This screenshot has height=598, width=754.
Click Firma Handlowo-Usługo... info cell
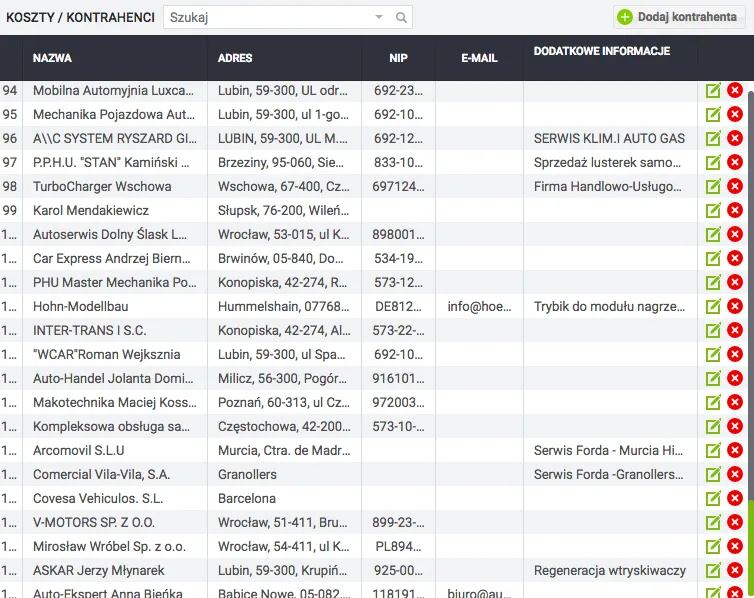click(610, 187)
